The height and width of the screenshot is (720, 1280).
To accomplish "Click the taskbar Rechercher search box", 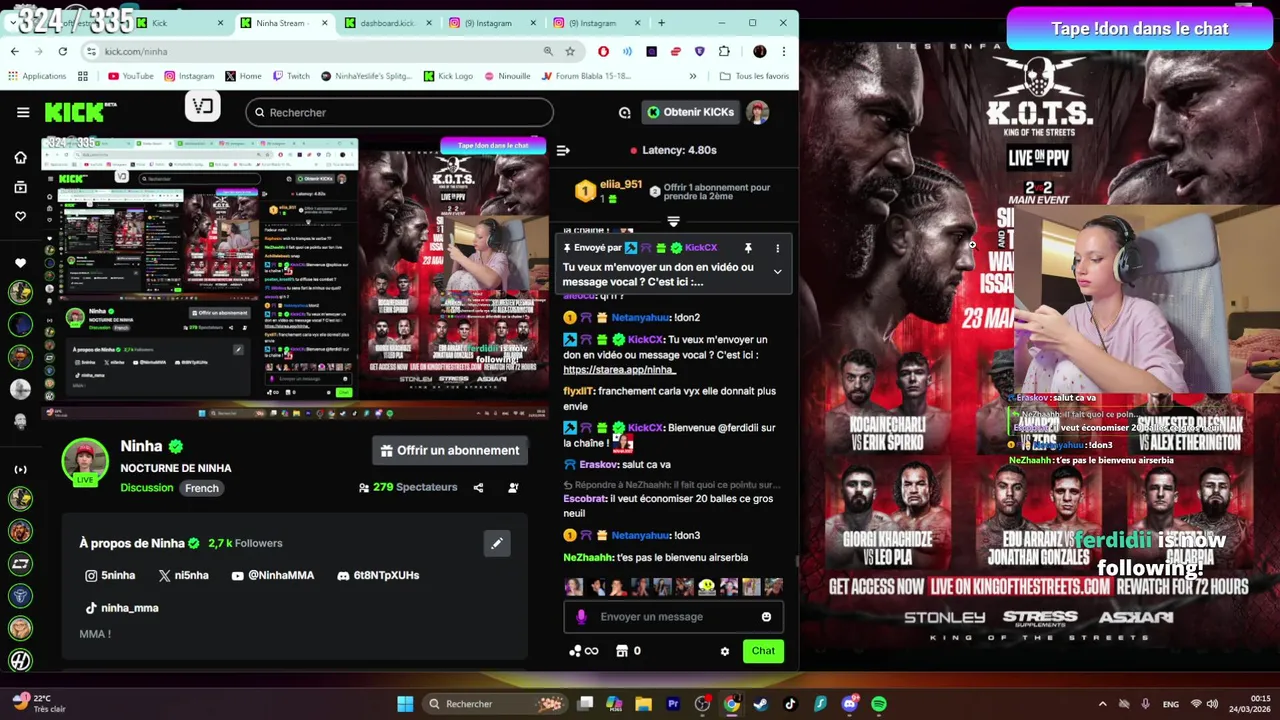I will tap(494, 704).
